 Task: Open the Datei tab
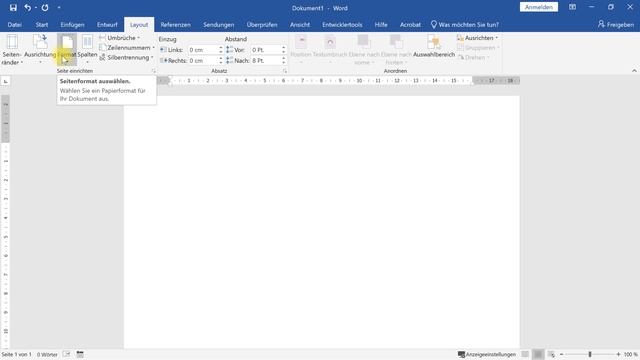(x=15, y=24)
